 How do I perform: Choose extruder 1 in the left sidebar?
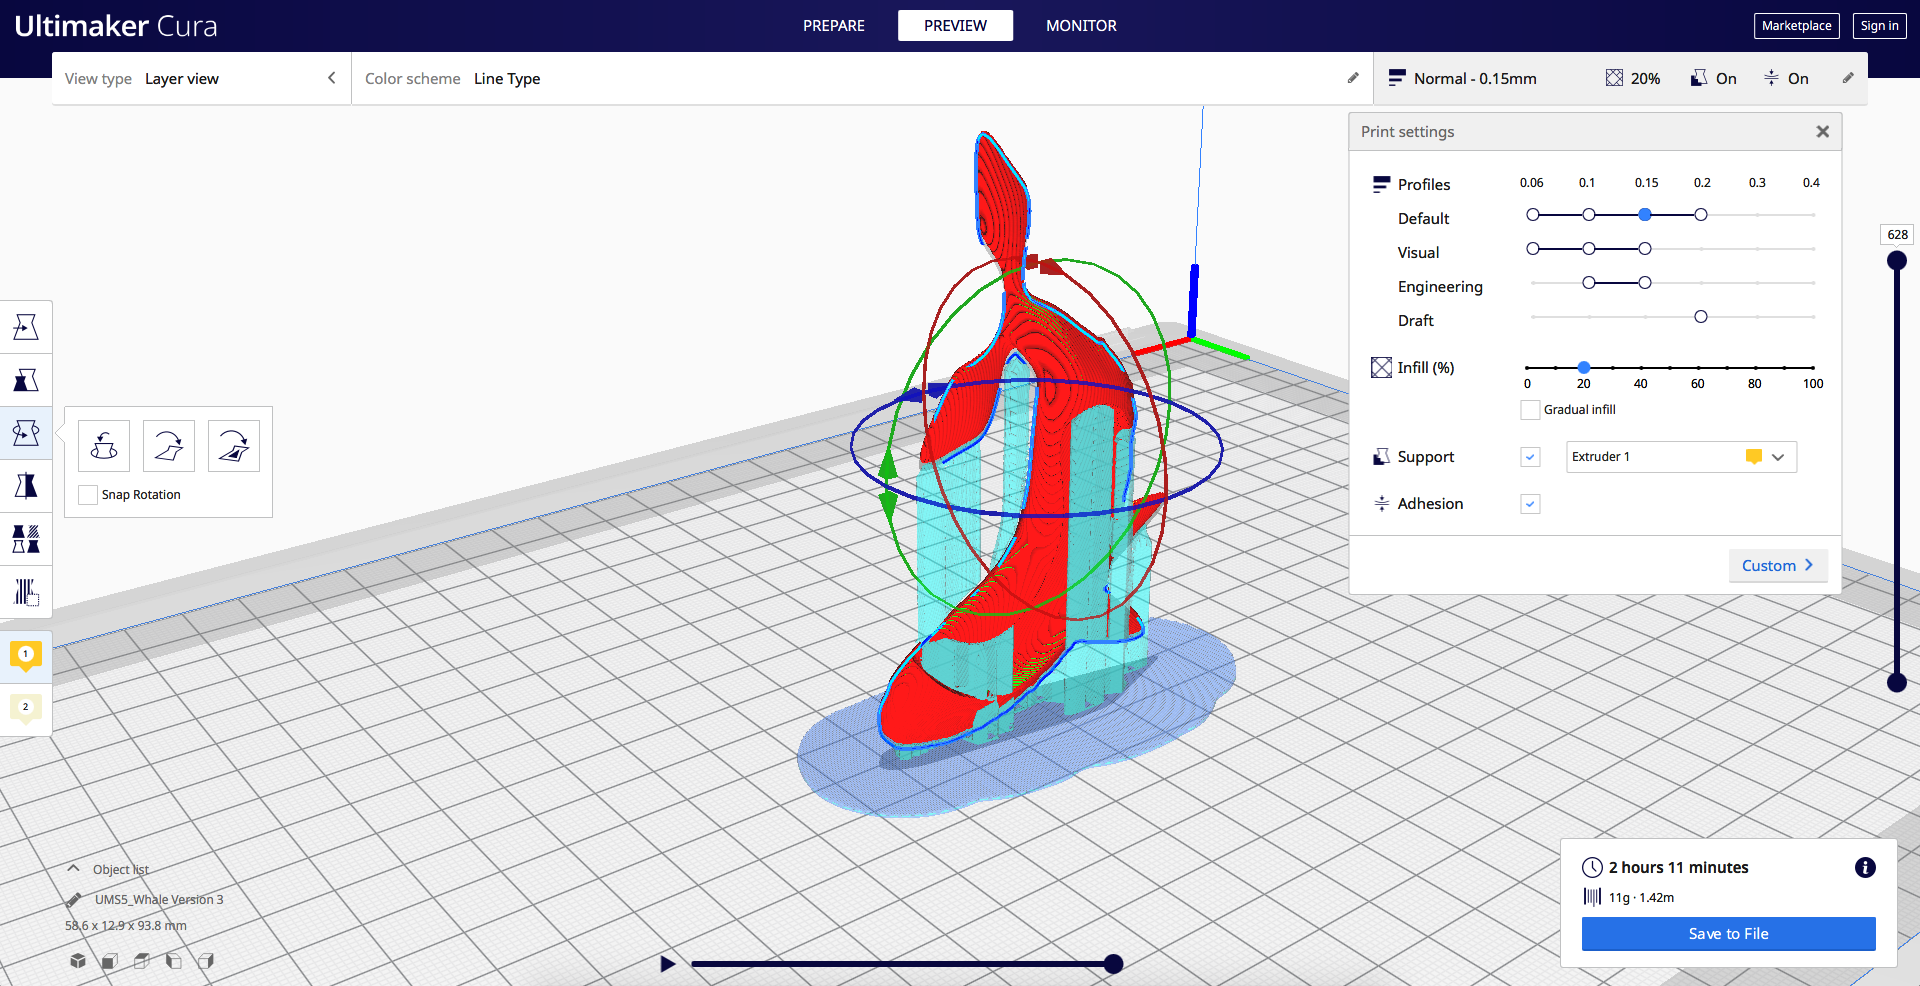26,656
